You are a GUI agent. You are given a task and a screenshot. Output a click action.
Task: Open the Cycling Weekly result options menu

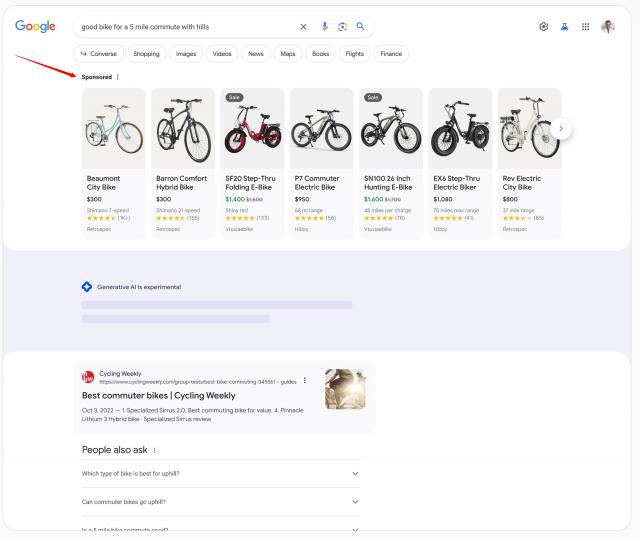pos(305,381)
